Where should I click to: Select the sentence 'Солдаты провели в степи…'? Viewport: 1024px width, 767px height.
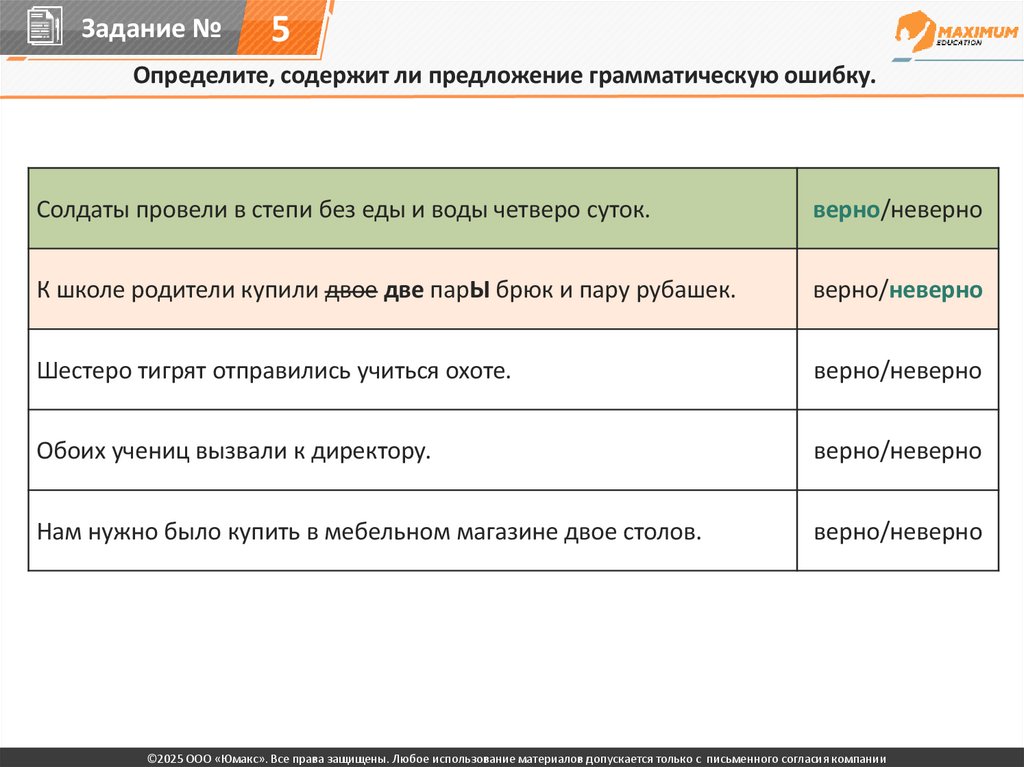point(343,210)
